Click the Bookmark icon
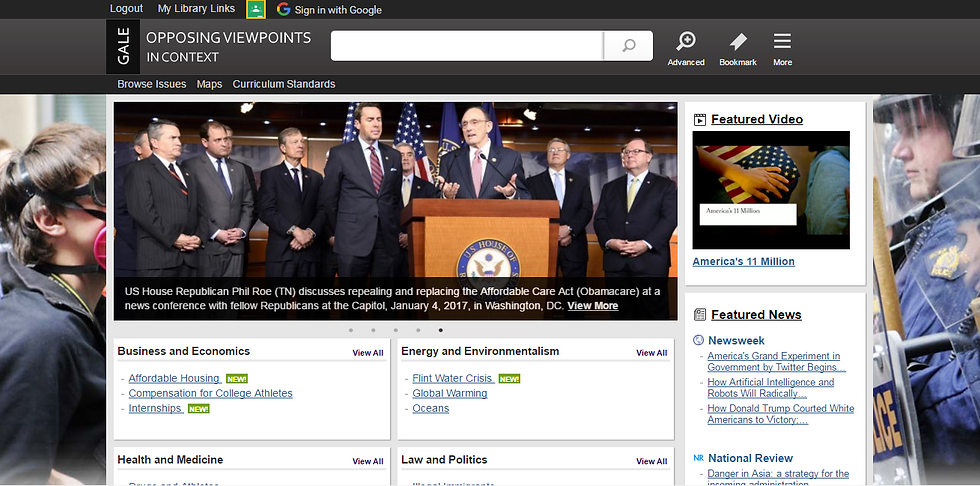The image size is (980, 486). click(738, 49)
